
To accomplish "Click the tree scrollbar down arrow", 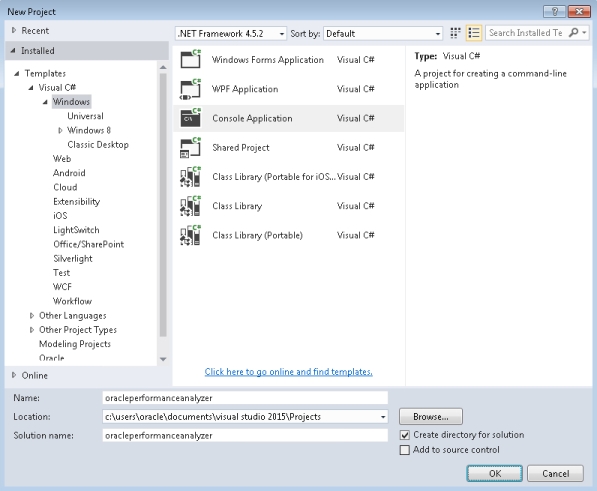I will click(x=163, y=359).
